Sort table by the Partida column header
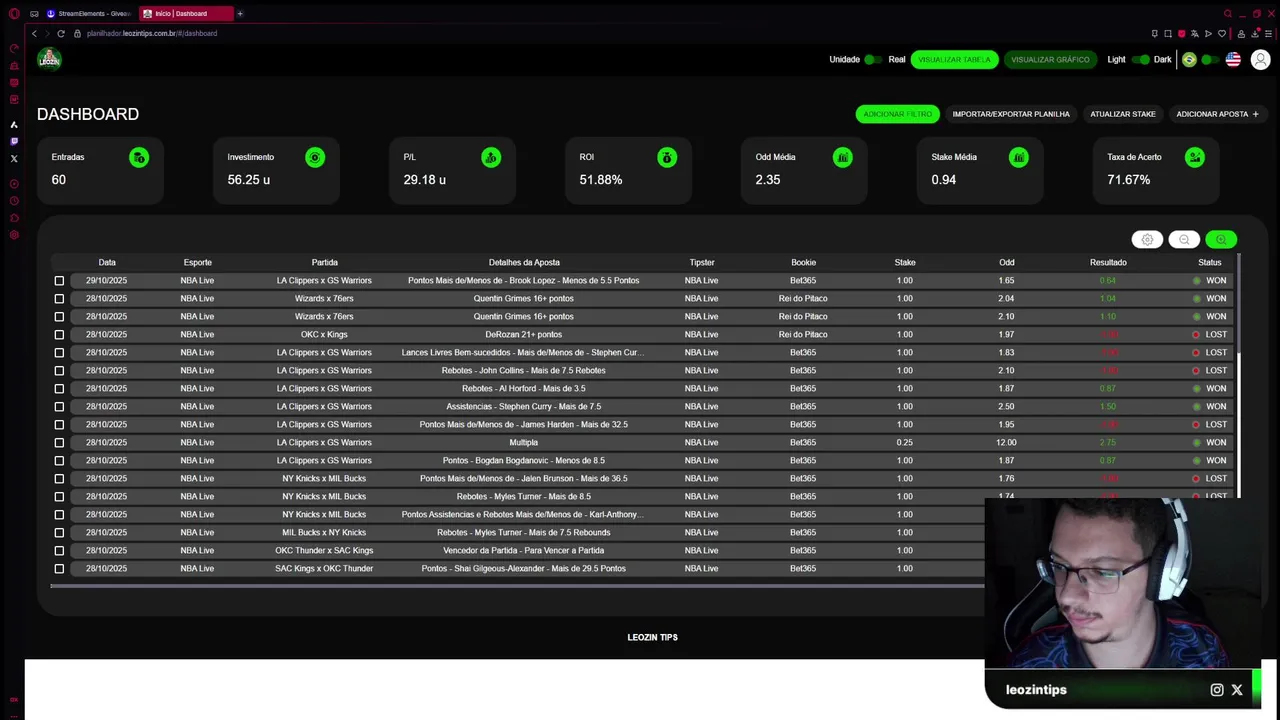This screenshot has height=720, width=1280. pyautogui.click(x=324, y=262)
